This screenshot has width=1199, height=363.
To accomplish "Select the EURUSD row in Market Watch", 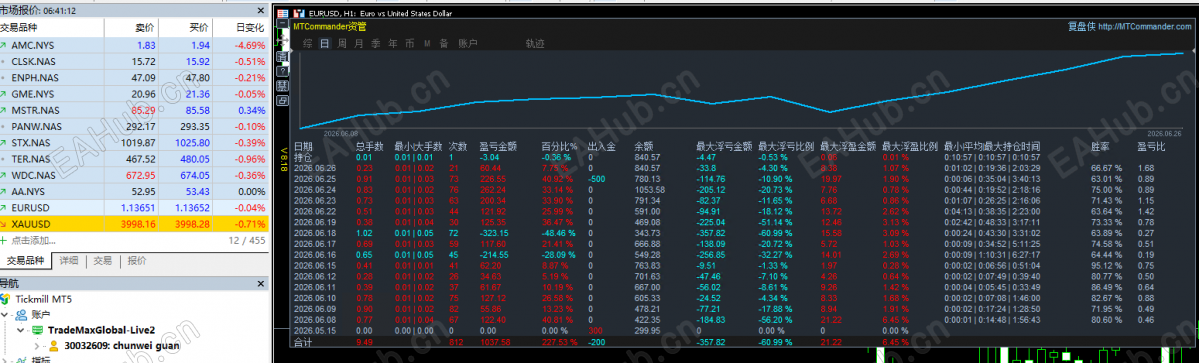I will point(134,207).
